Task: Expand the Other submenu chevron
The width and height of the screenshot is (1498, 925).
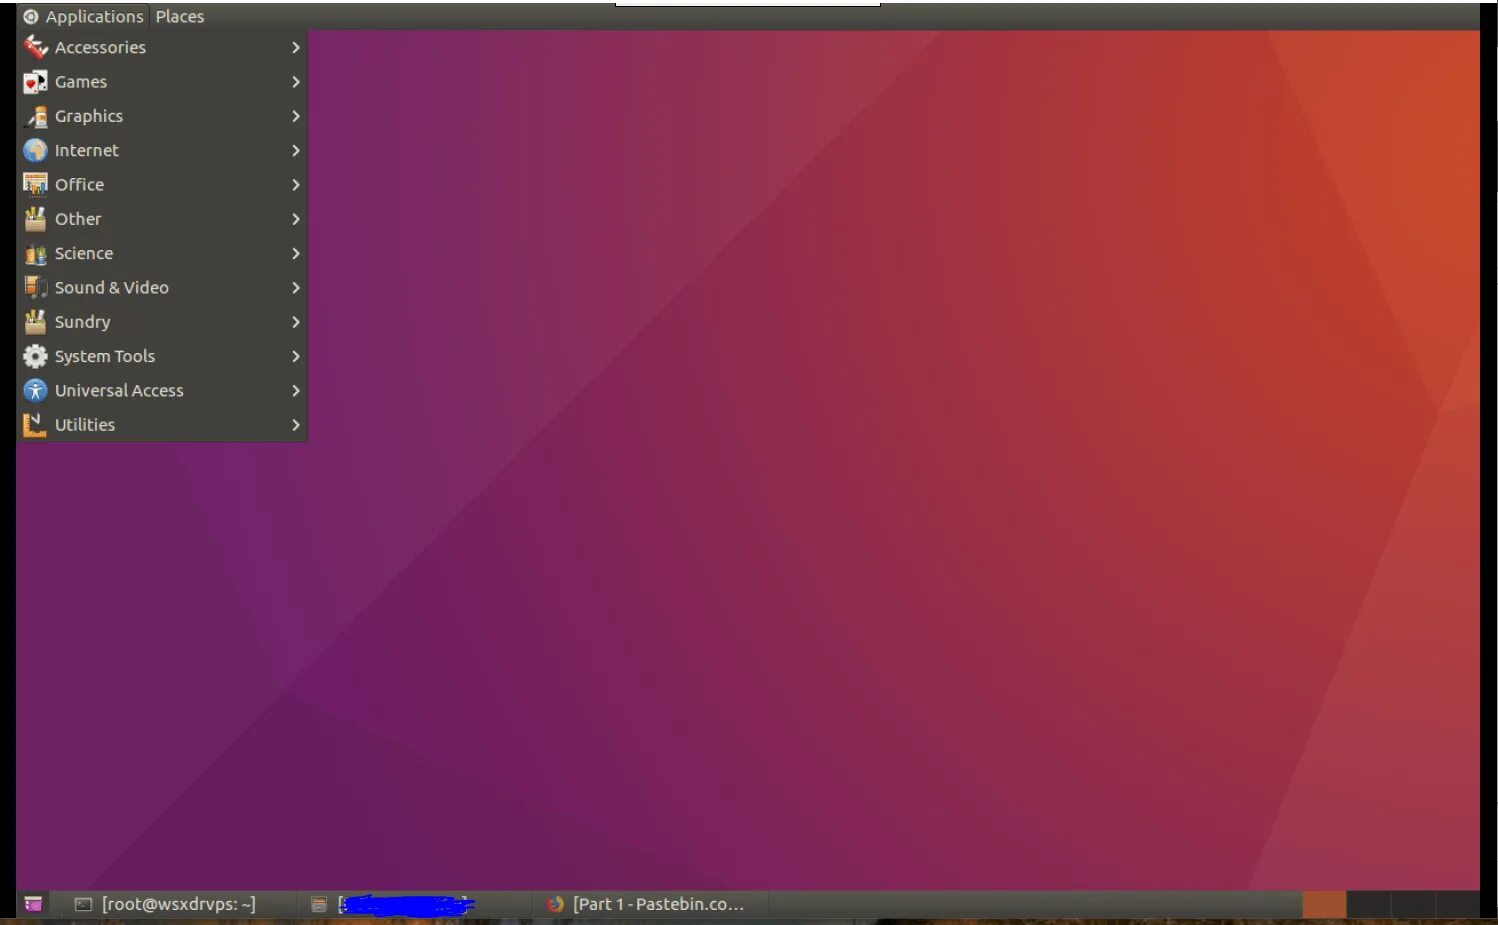Action: 295,219
